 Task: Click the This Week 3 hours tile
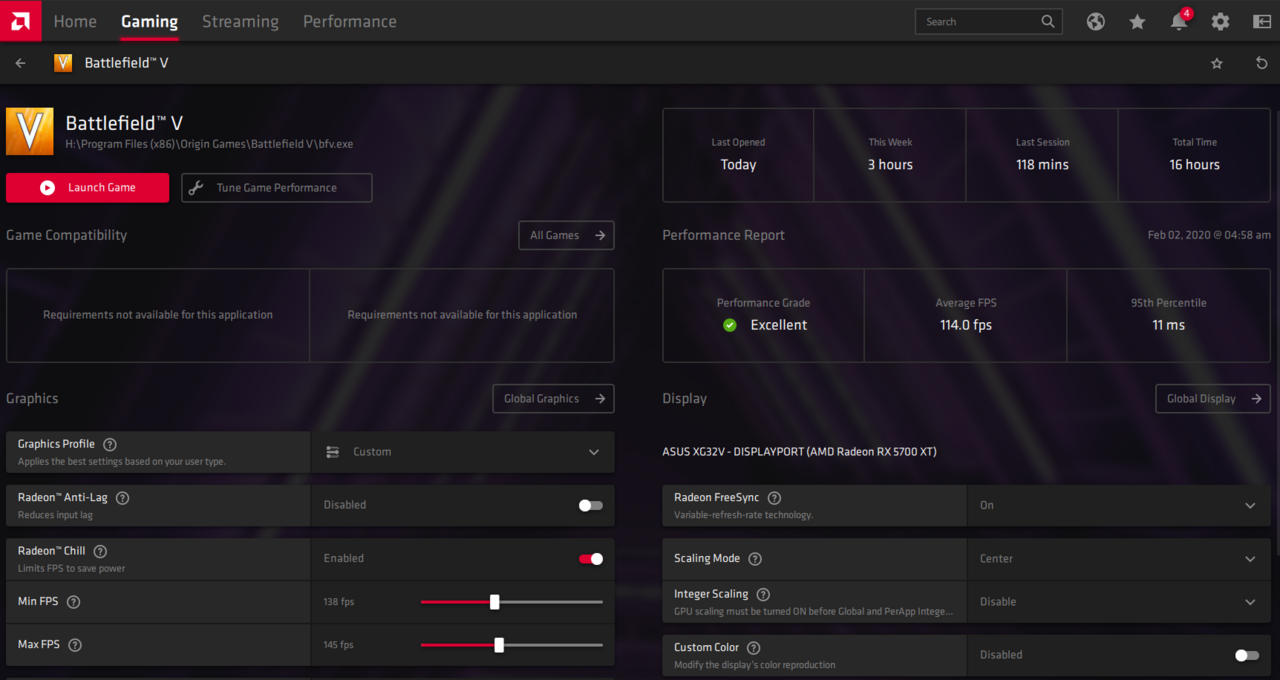(890, 155)
